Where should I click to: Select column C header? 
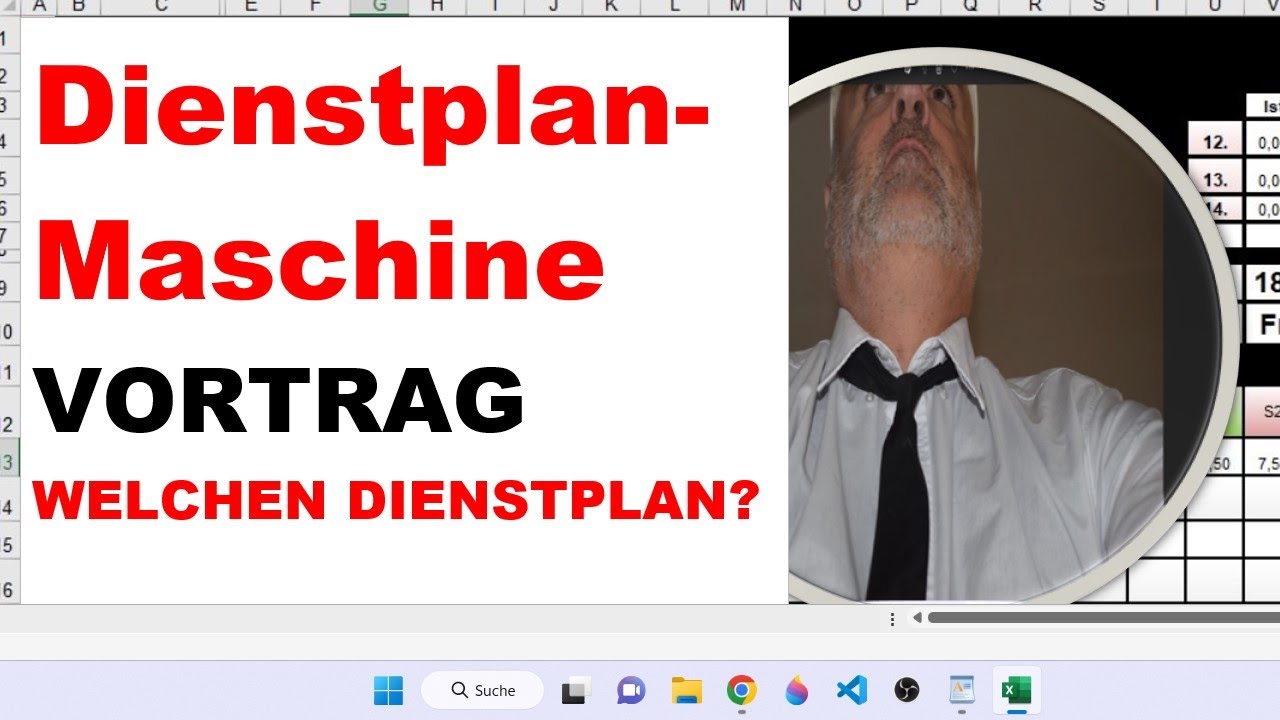coord(161,7)
